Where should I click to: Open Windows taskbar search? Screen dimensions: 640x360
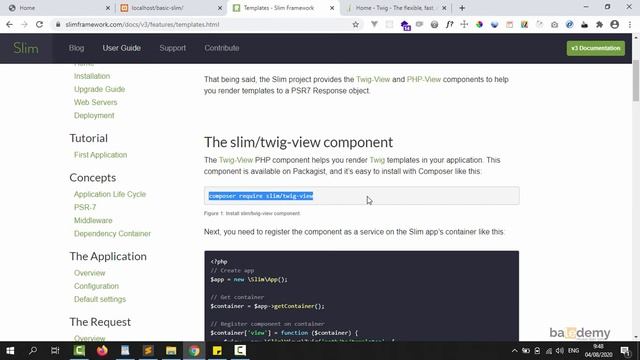pyautogui.click(x=33, y=351)
